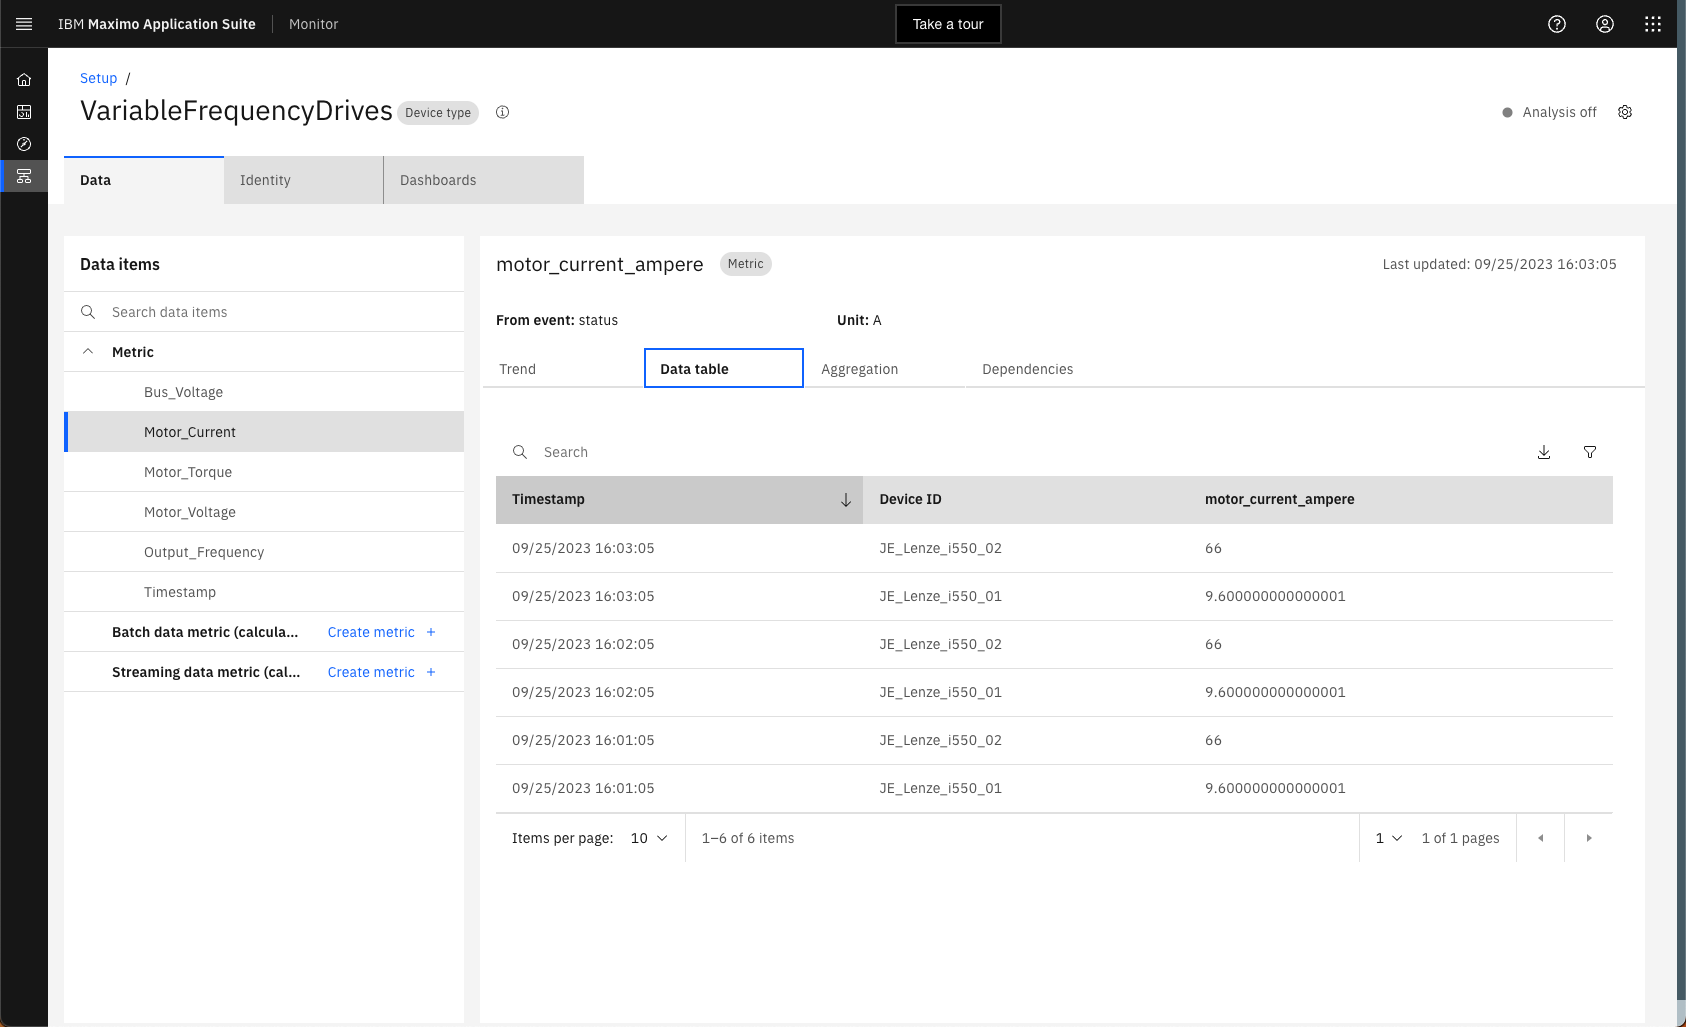This screenshot has width=1686, height=1027.
Task: Click the Metric tag beside motor_current_ampere
Action: (745, 264)
